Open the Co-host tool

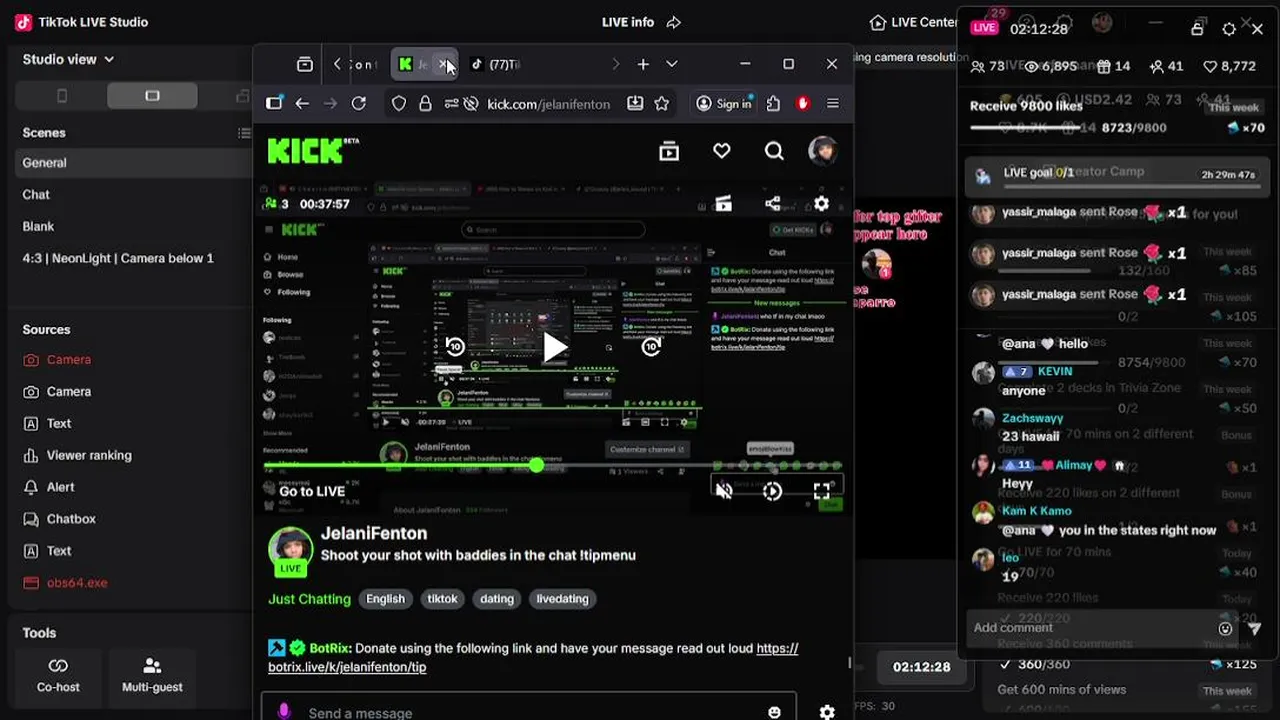58,676
